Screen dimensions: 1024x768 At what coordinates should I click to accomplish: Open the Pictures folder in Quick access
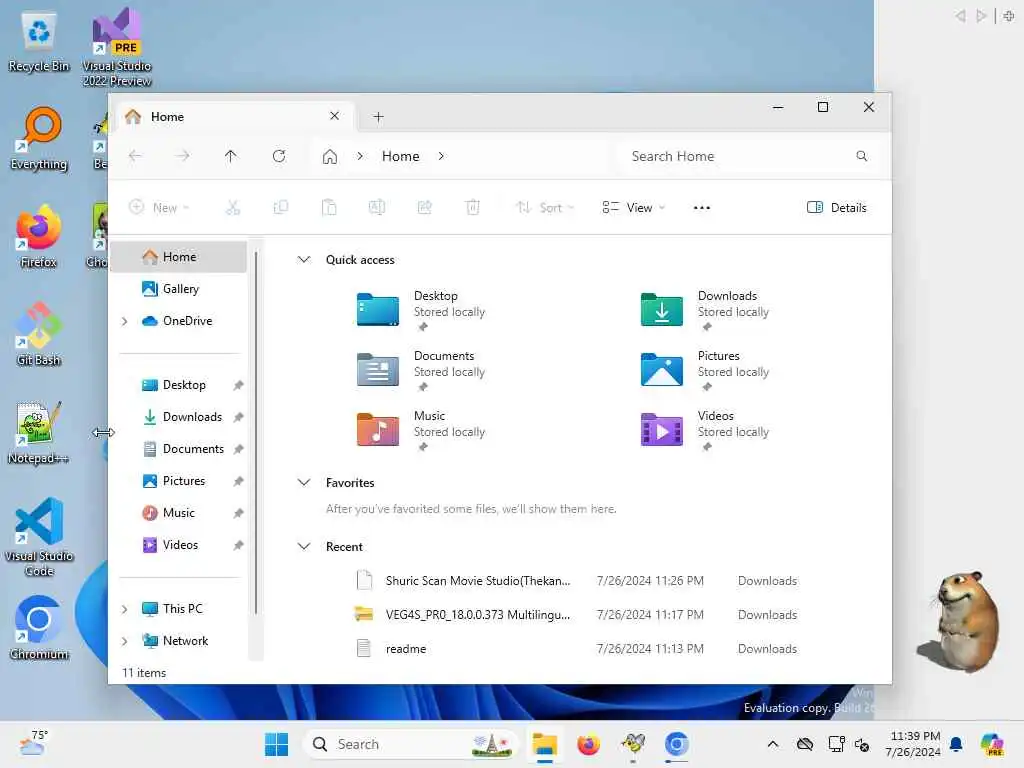click(705, 370)
